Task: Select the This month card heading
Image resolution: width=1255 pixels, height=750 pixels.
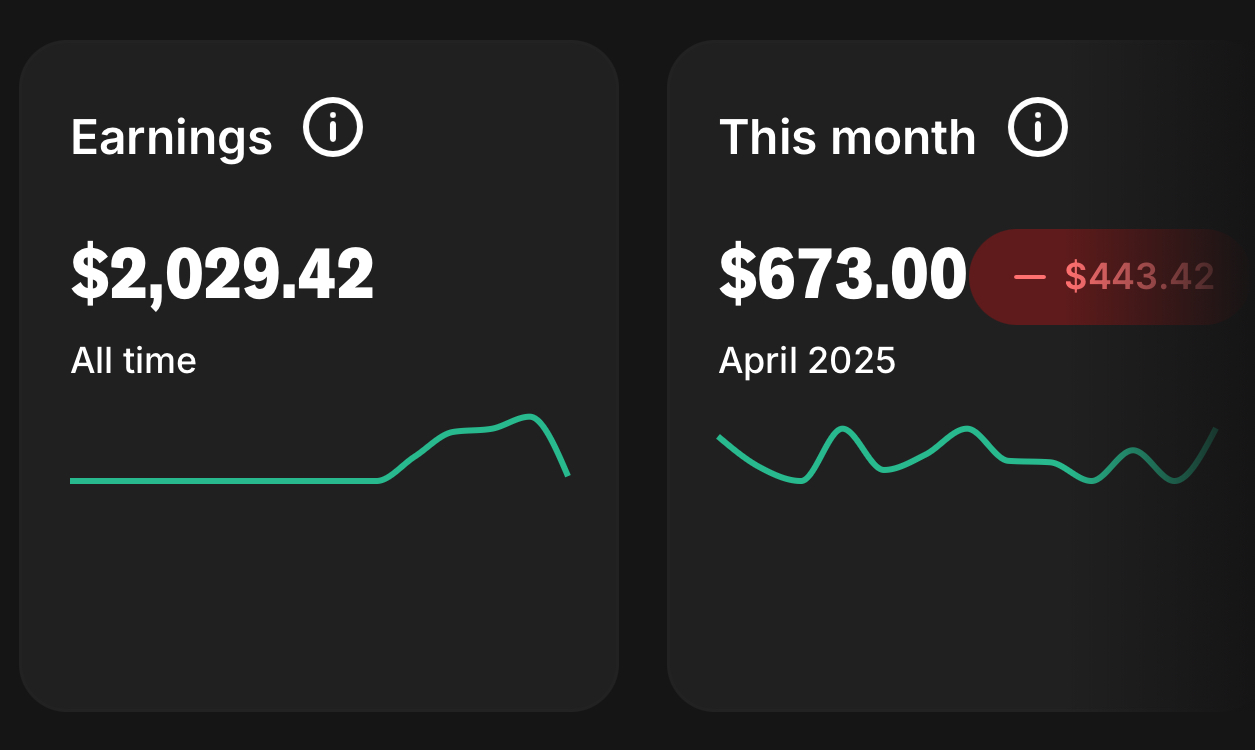Action: pos(847,137)
